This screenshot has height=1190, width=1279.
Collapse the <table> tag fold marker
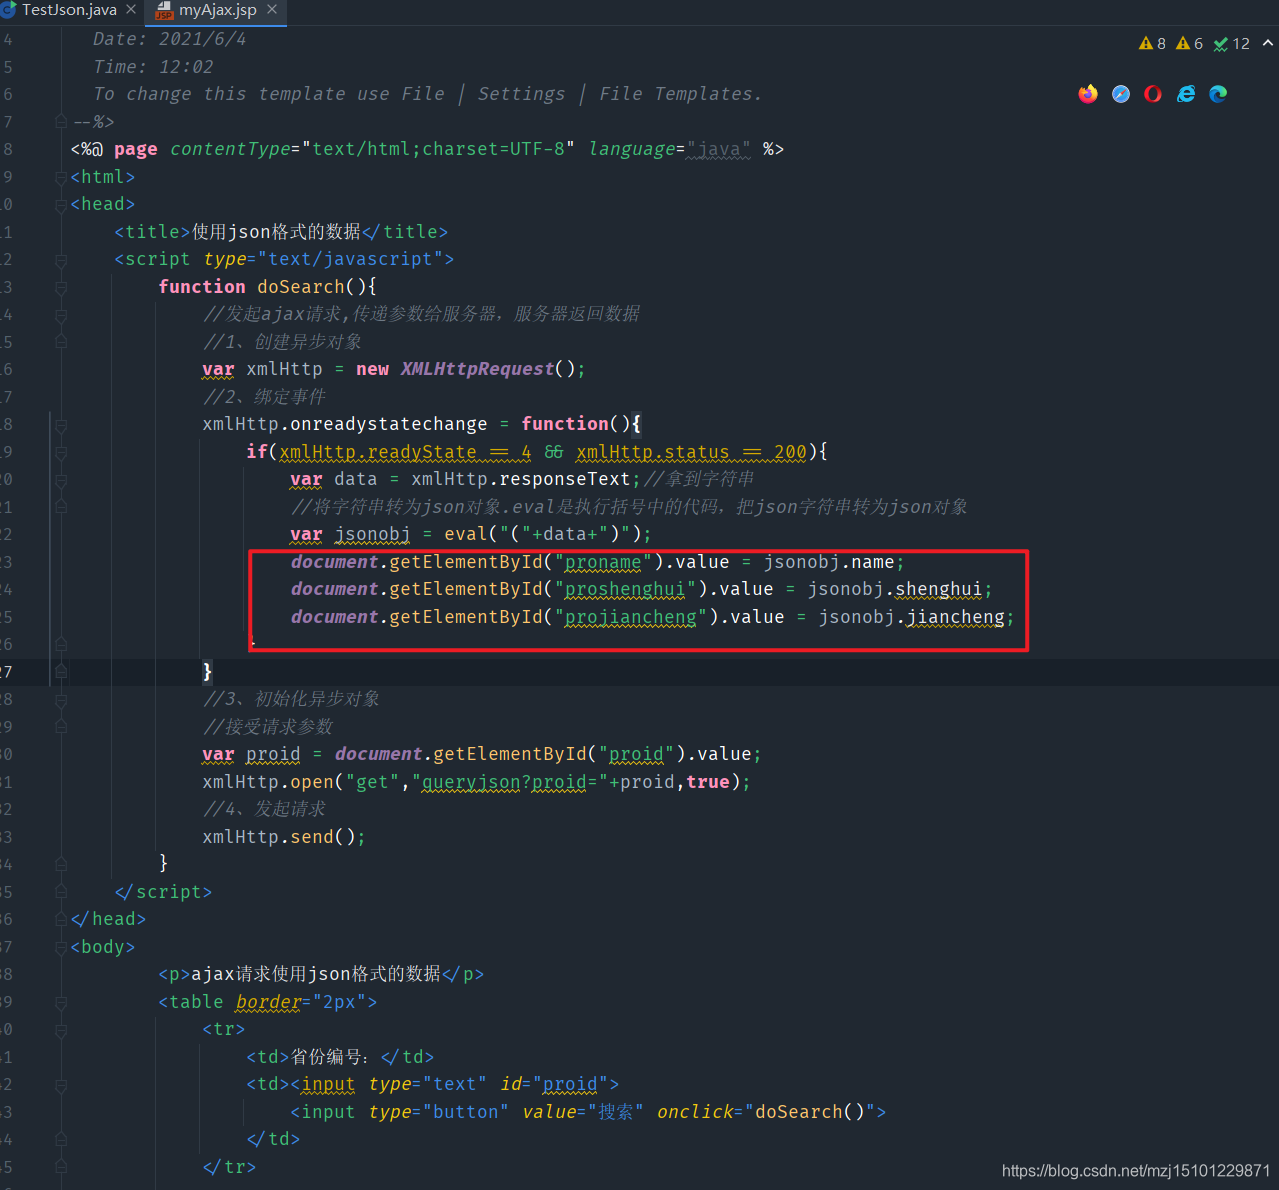[61, 1002]
